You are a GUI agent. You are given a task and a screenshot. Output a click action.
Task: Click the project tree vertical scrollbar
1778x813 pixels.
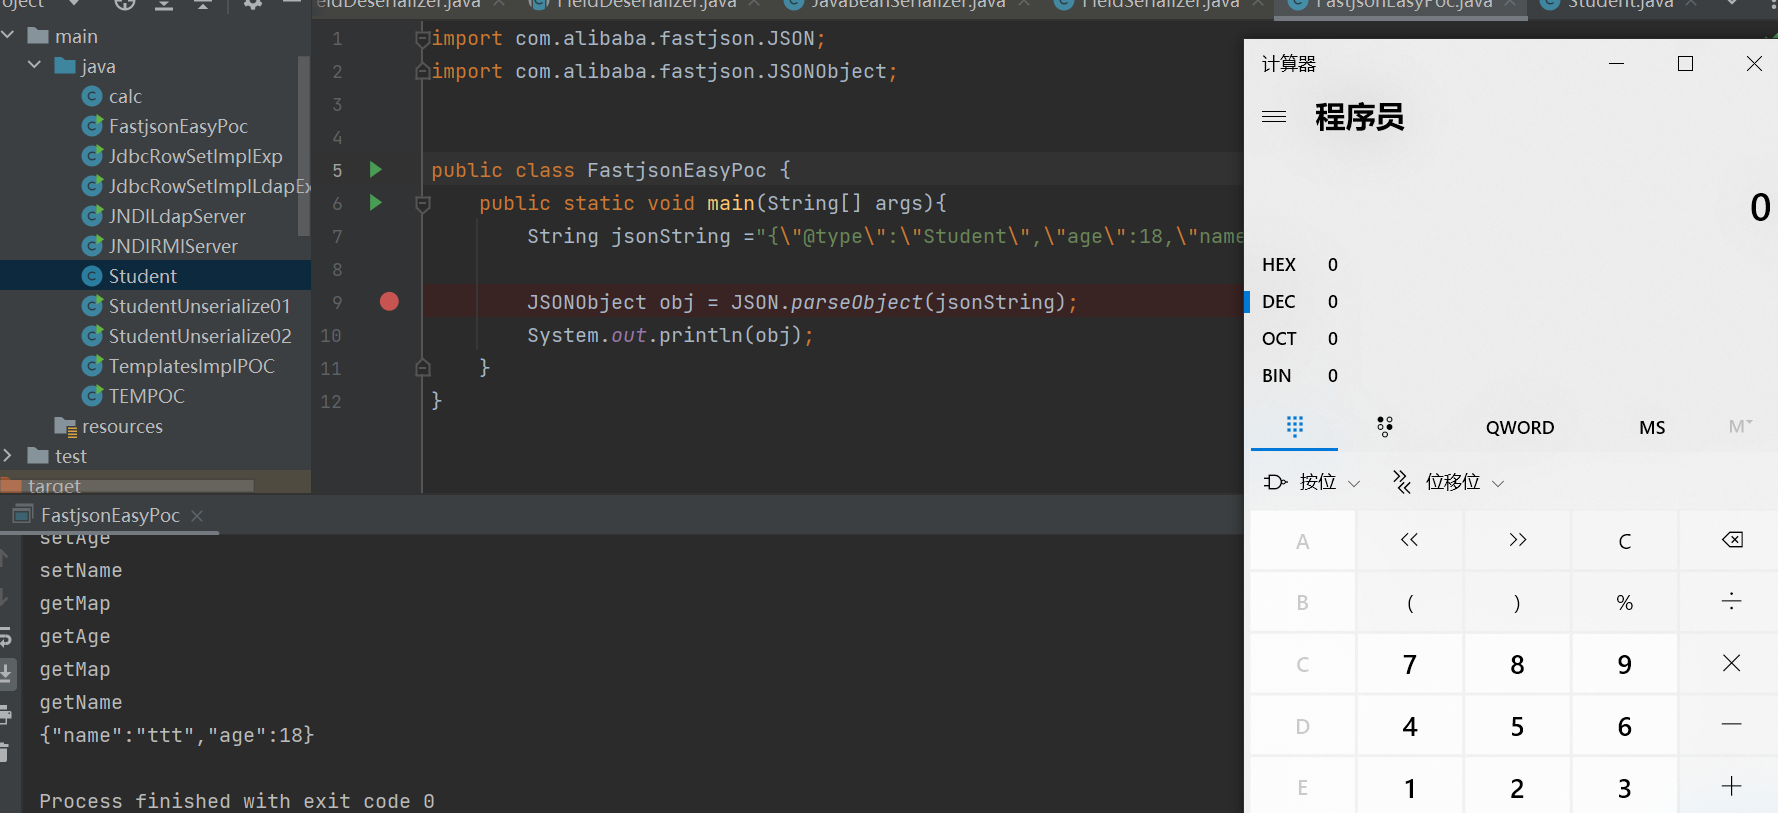click(304, 146)
